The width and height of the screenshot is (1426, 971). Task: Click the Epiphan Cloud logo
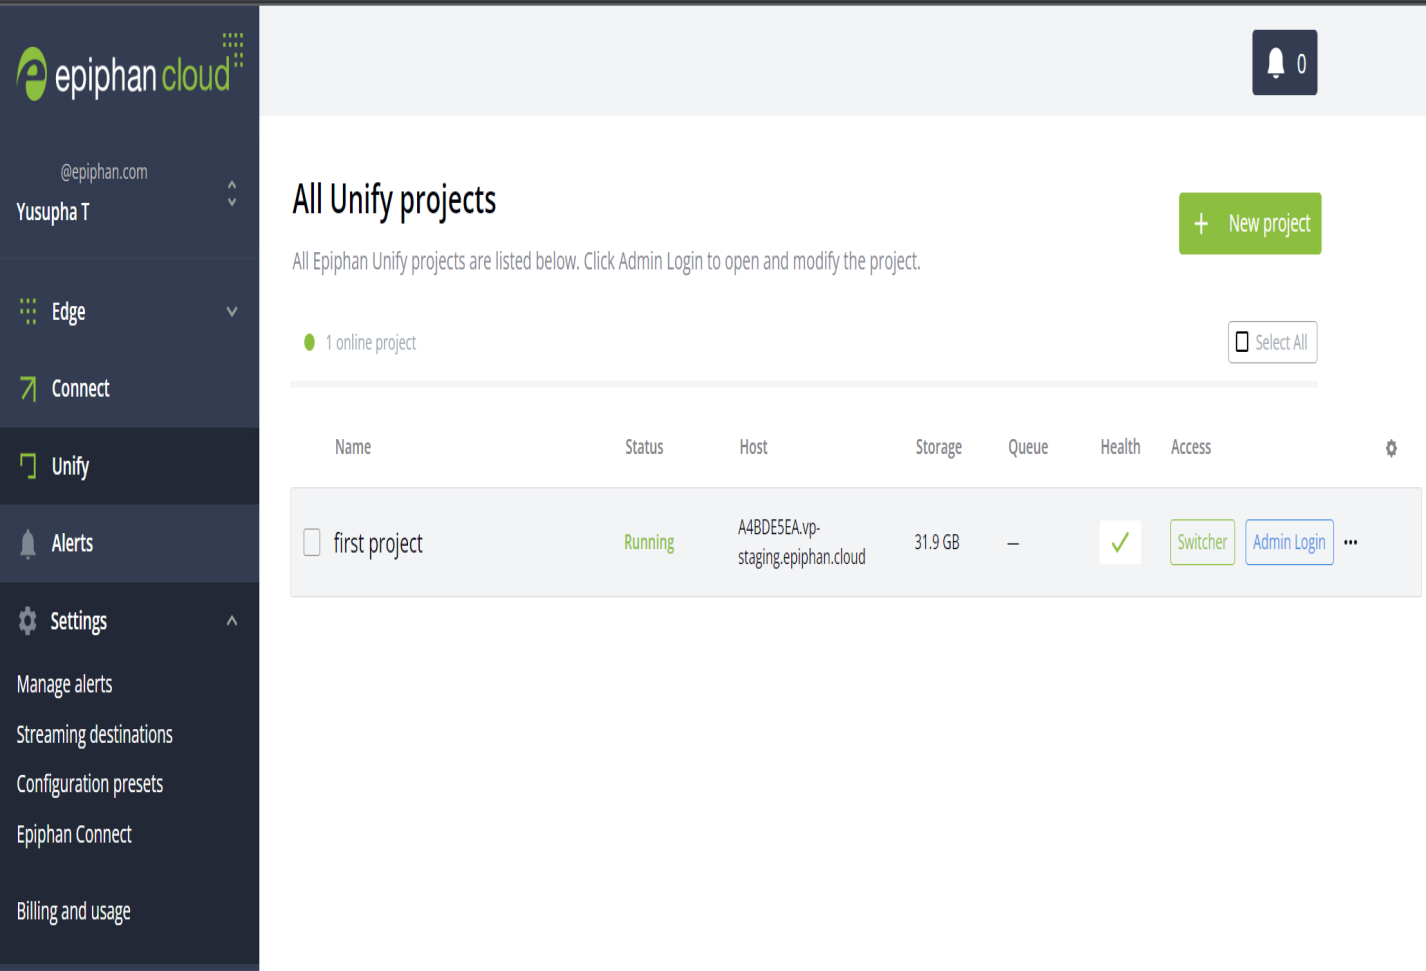pyautogui.click(x=130, y=67)
